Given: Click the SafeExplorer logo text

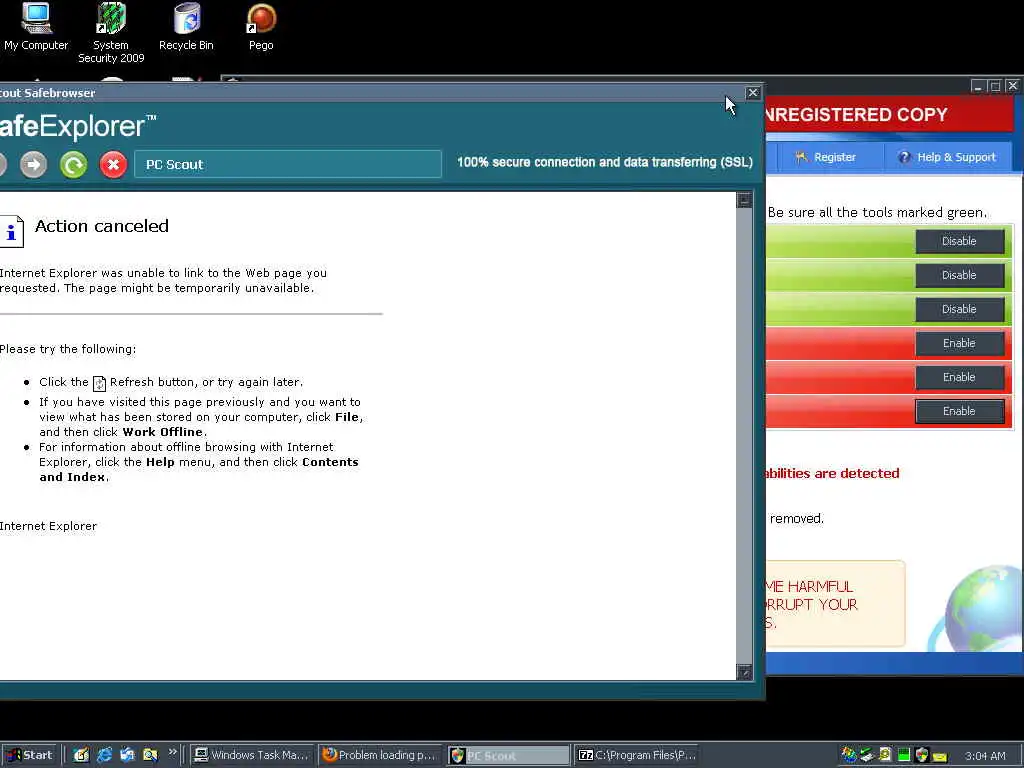Looking at the screenshot, I should (x=77, y=126).
